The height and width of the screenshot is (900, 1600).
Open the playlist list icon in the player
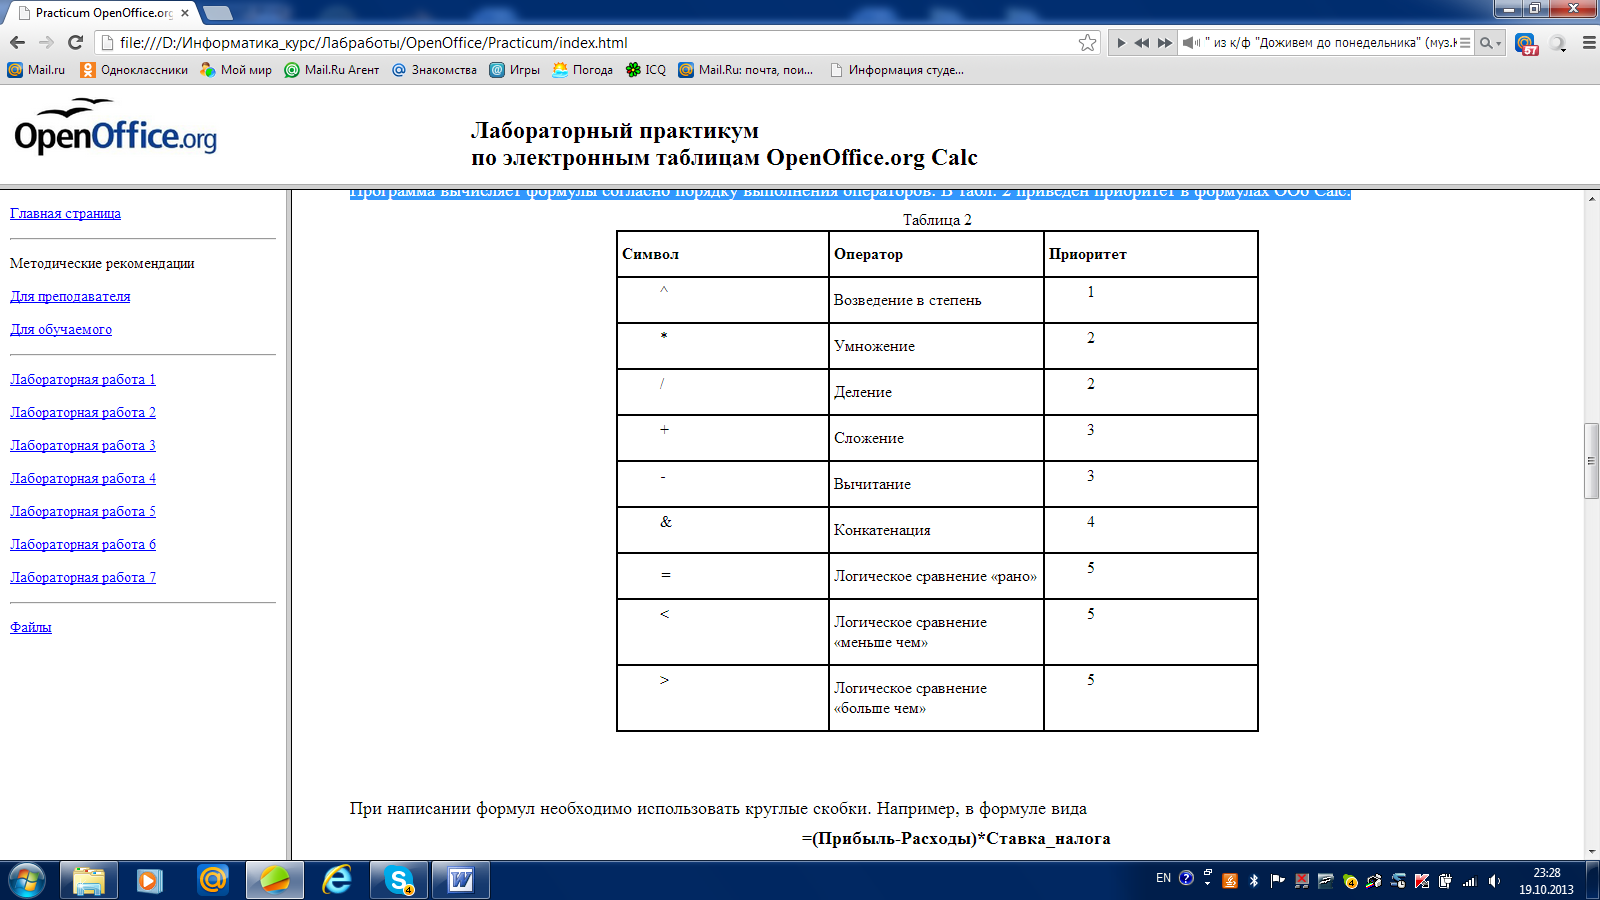pos(1465,43)
